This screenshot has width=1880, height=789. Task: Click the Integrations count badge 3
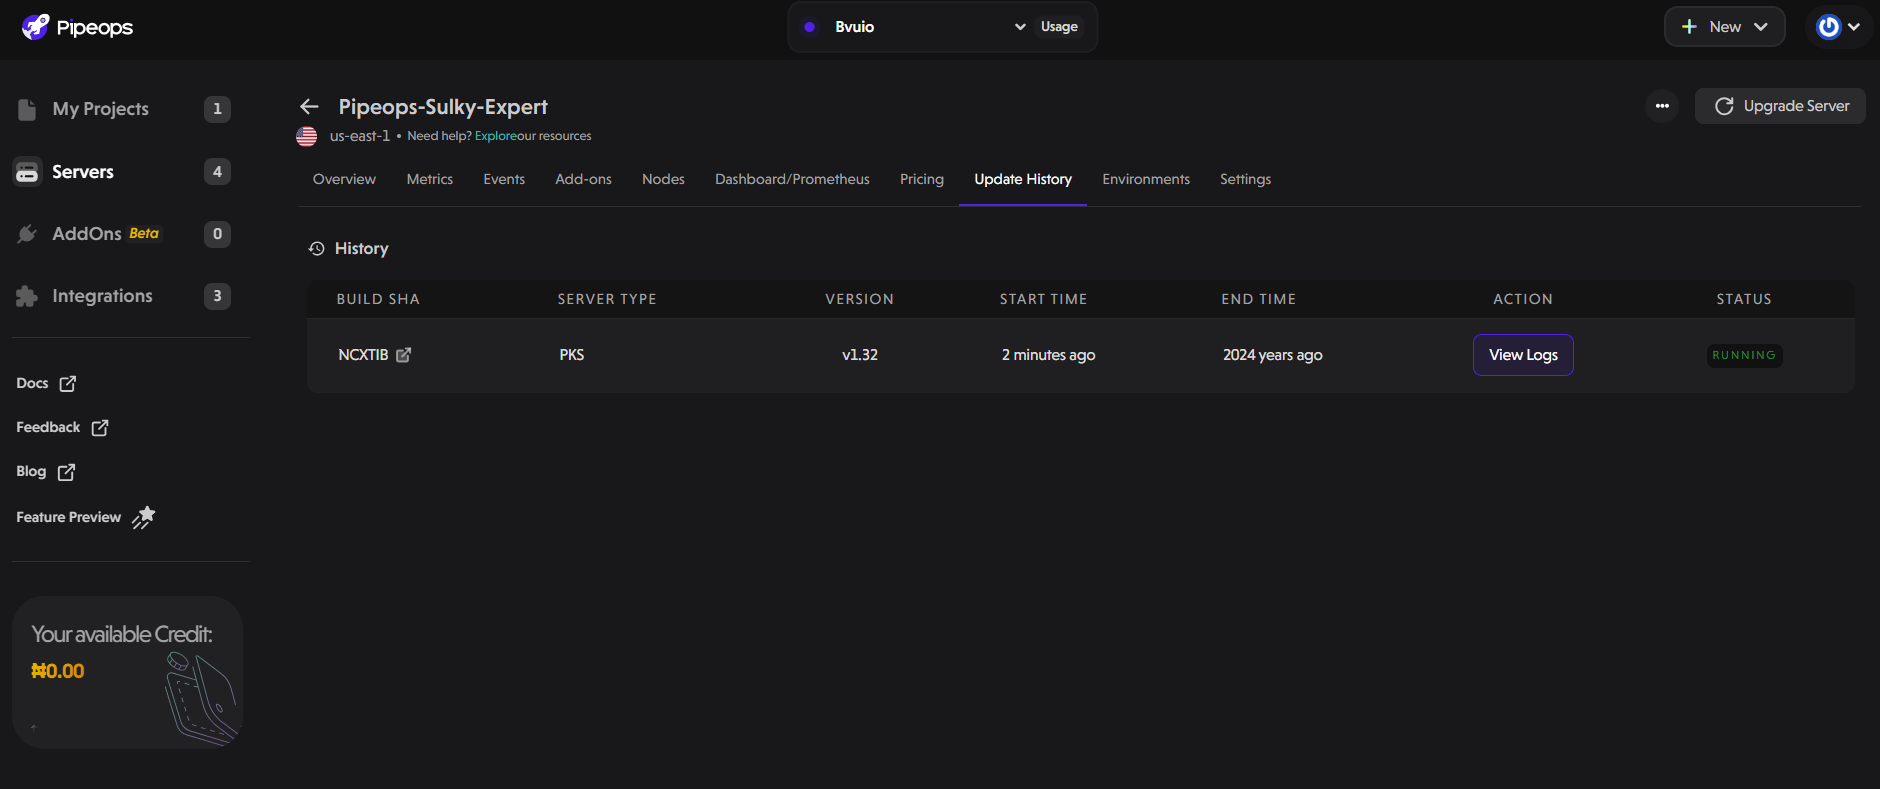[217, 296]
